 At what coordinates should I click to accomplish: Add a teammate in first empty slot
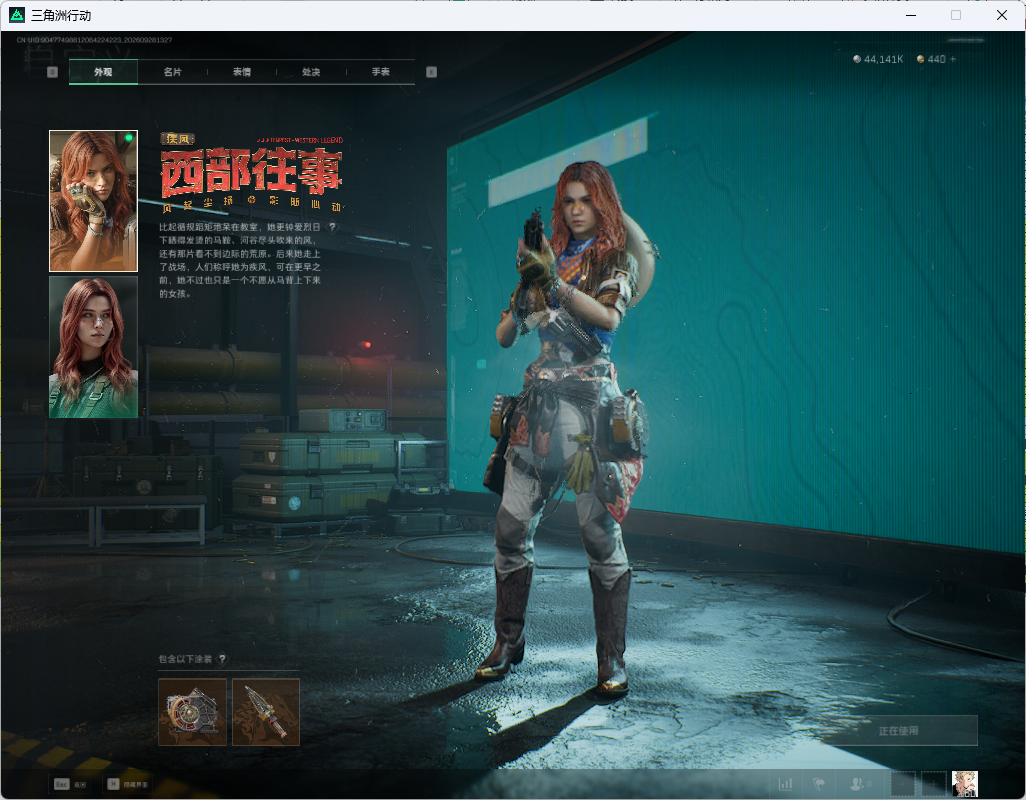pos(902,784)
